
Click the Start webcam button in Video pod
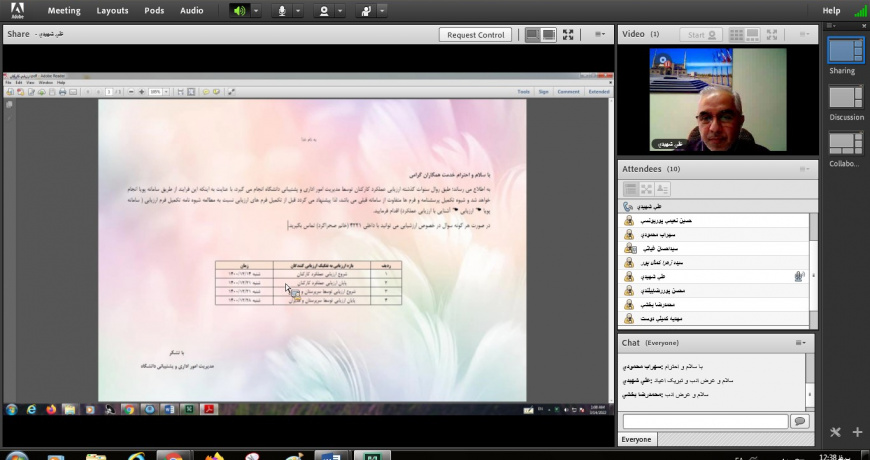pyautogui.click(x=701, y=34)
